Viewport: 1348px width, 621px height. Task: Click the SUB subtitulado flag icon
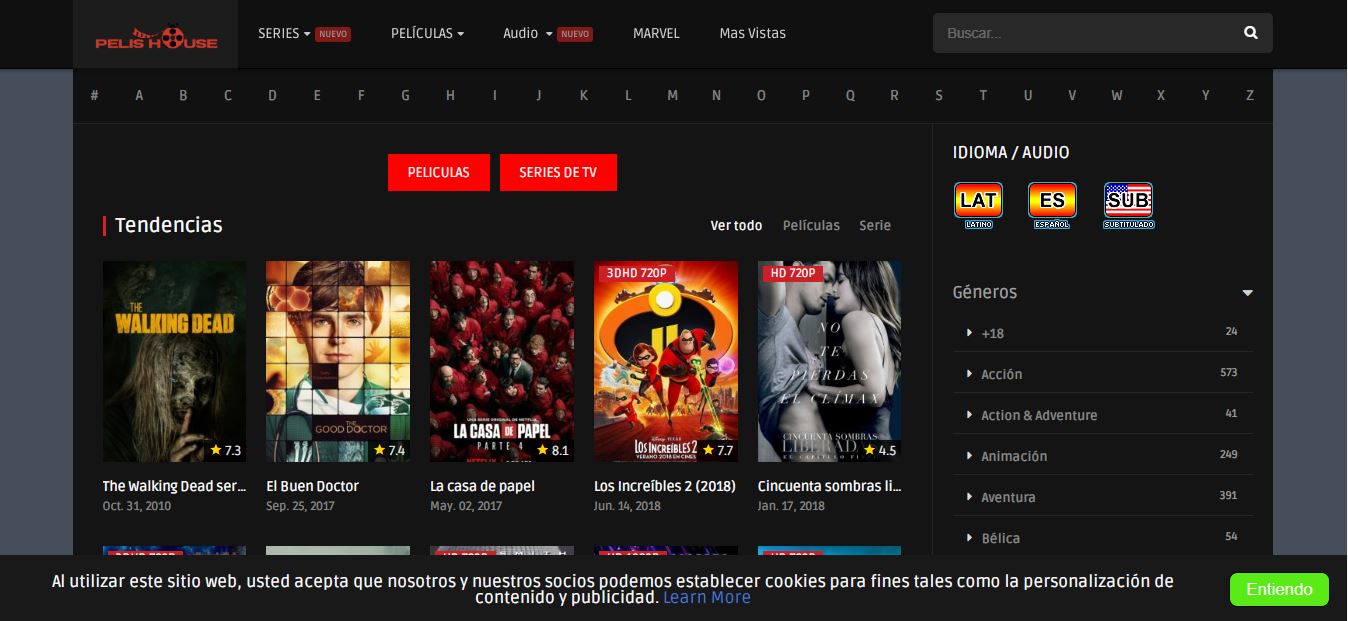pos(1128,200)
